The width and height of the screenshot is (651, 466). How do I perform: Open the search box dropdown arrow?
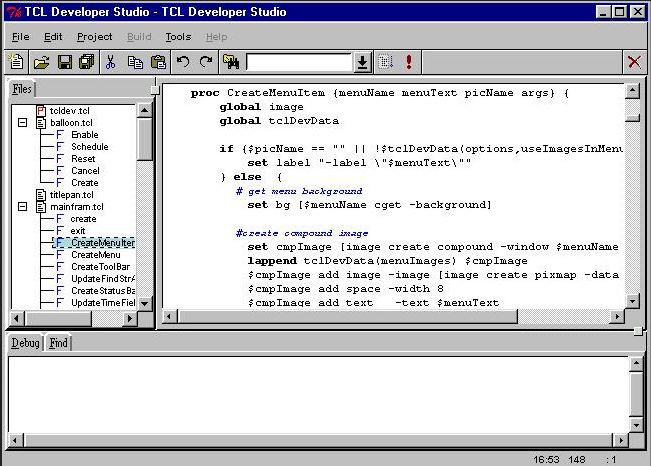tap(362, 62)
